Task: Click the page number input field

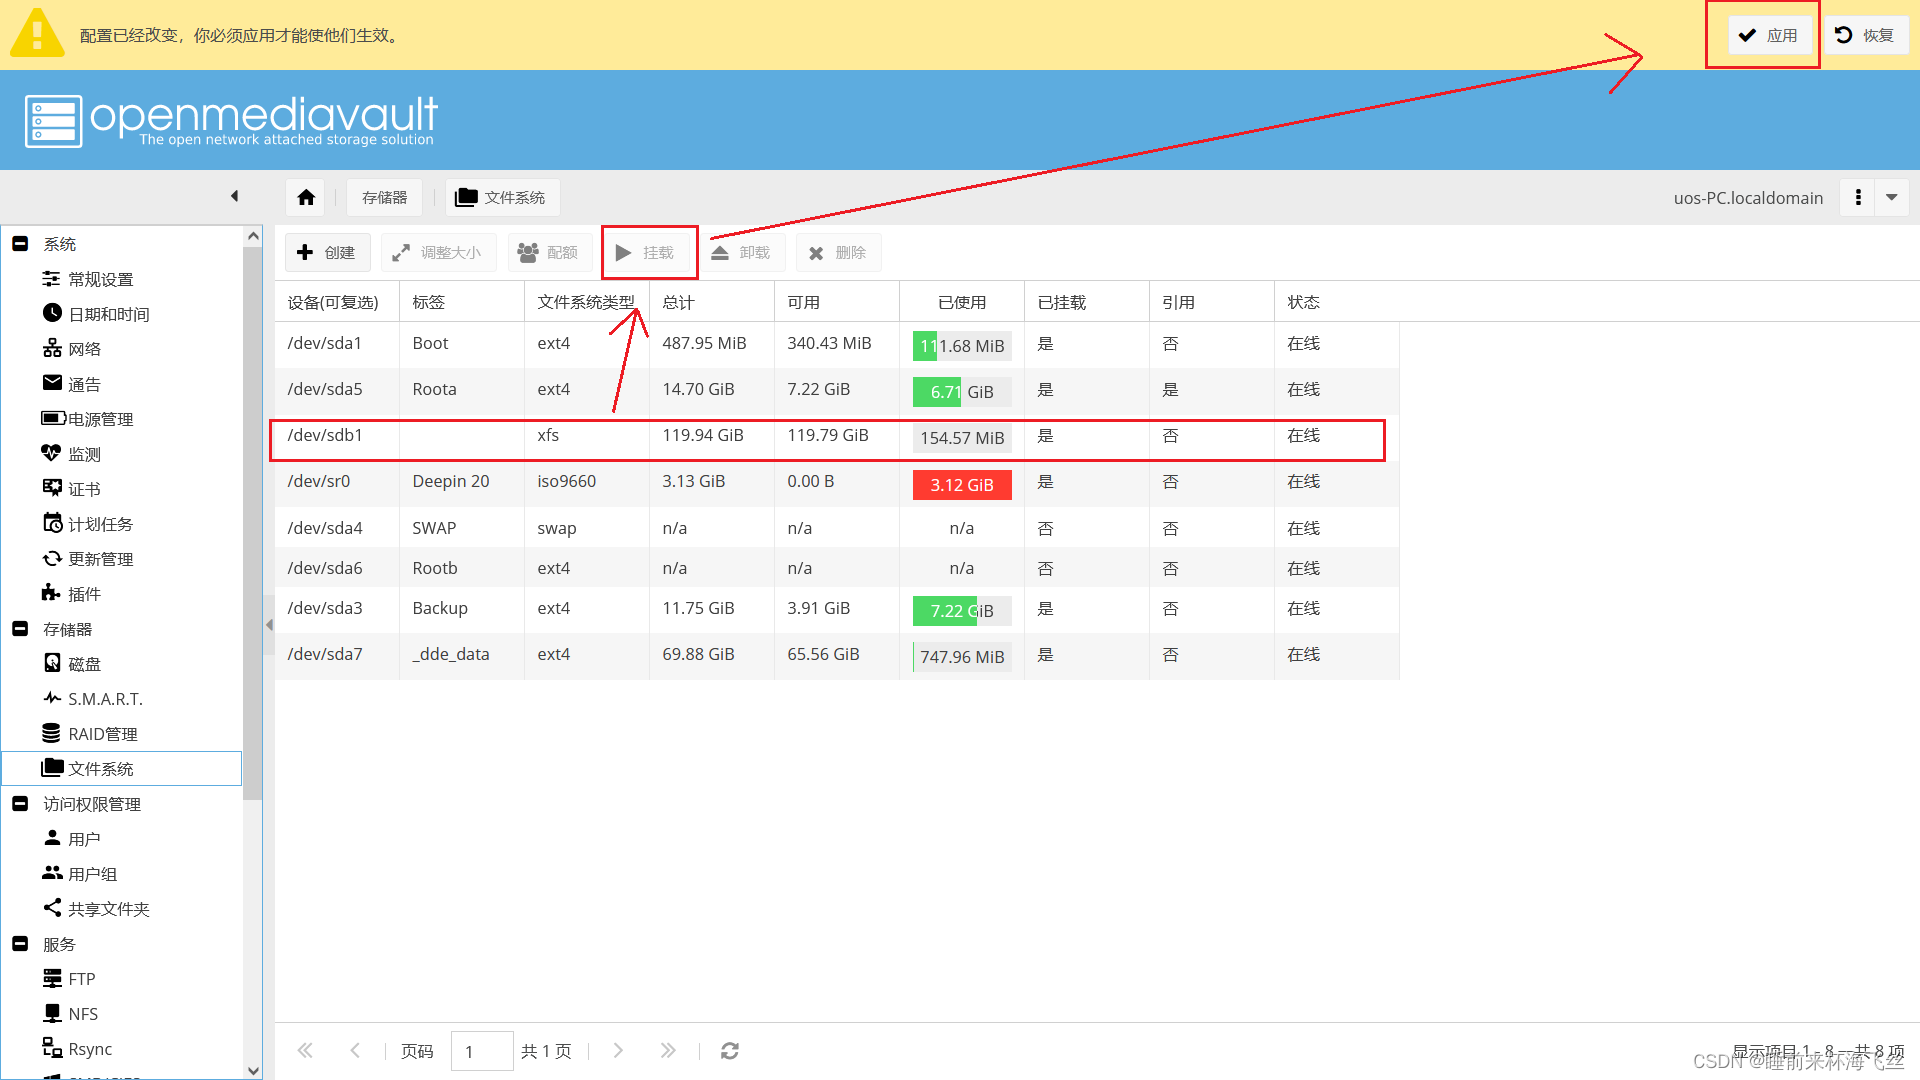Action: [x=482, y=1051]
